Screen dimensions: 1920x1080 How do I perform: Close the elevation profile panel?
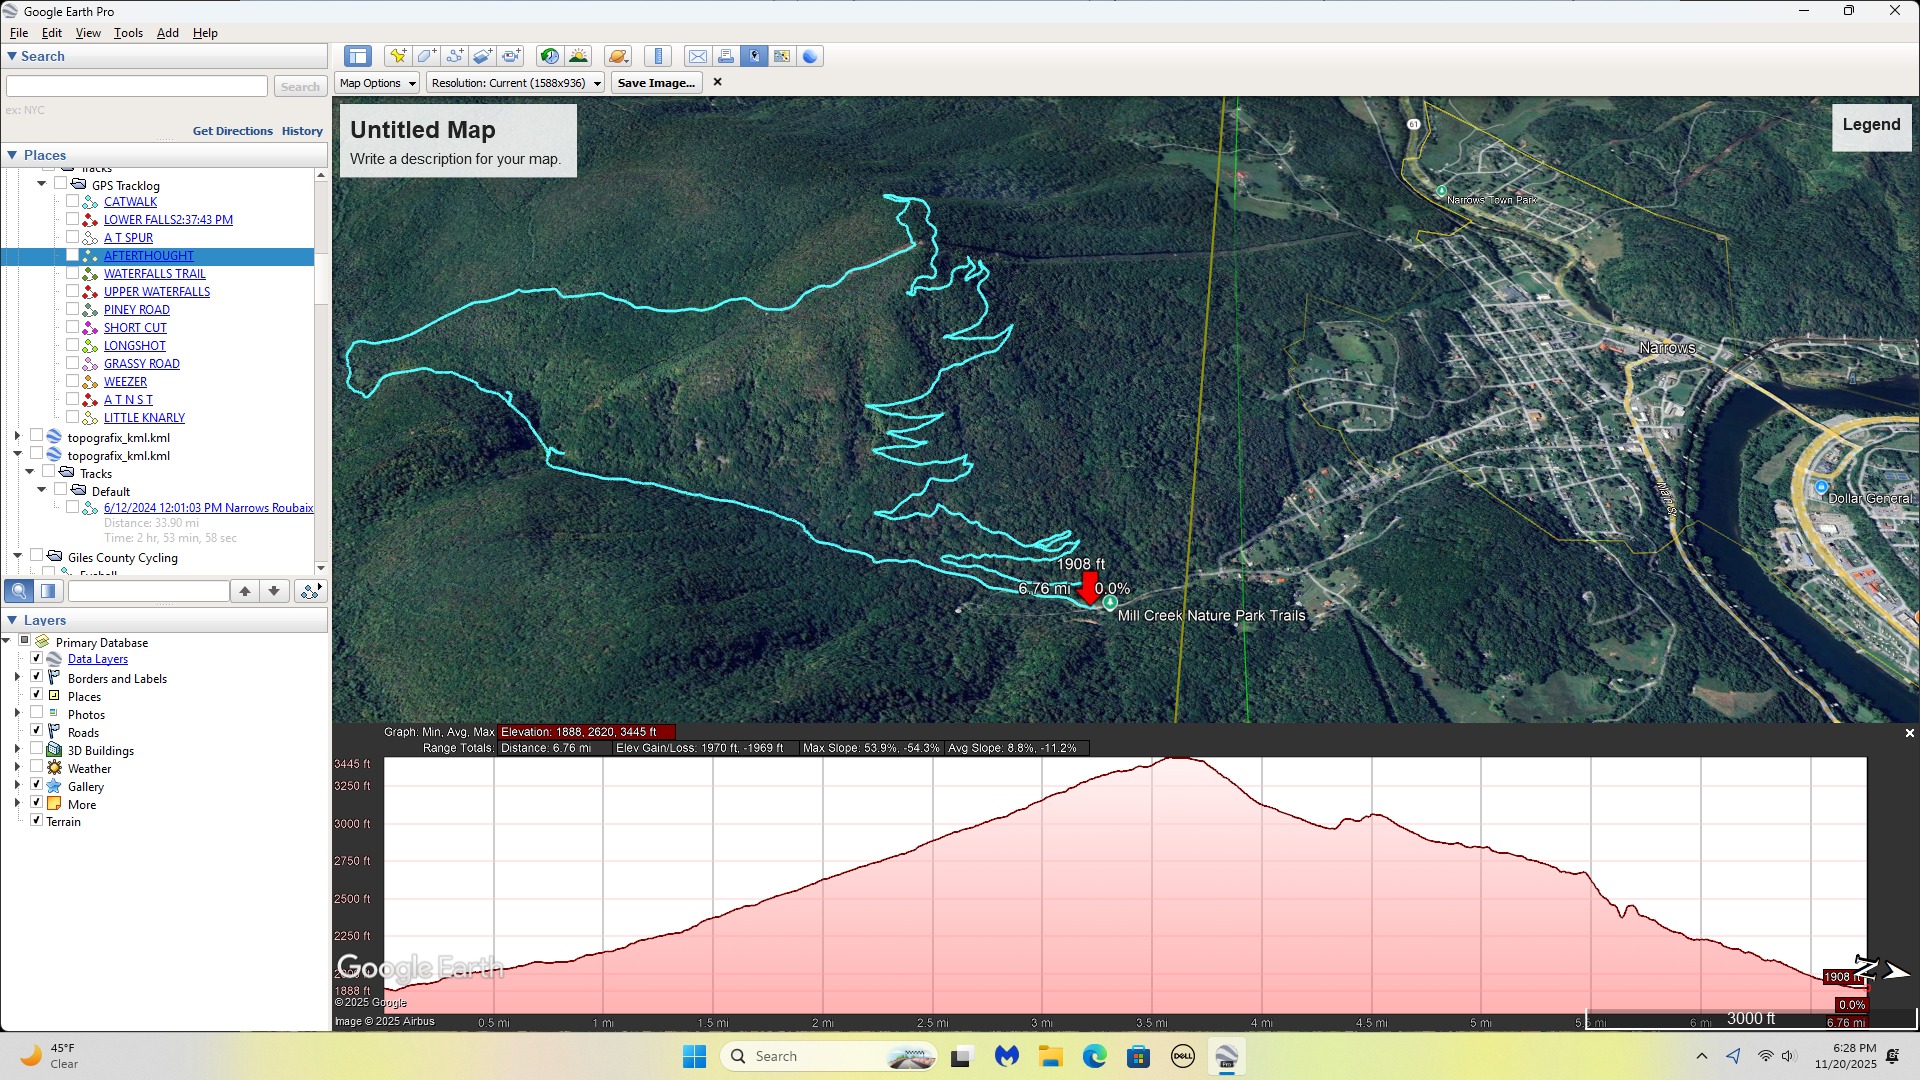[x=1909, y=733]
